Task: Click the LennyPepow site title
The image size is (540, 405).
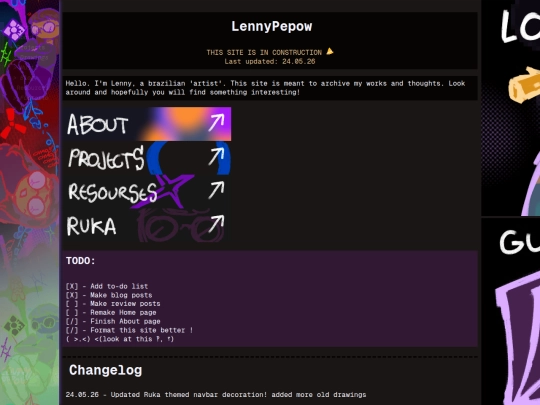Action: point(271,27)
